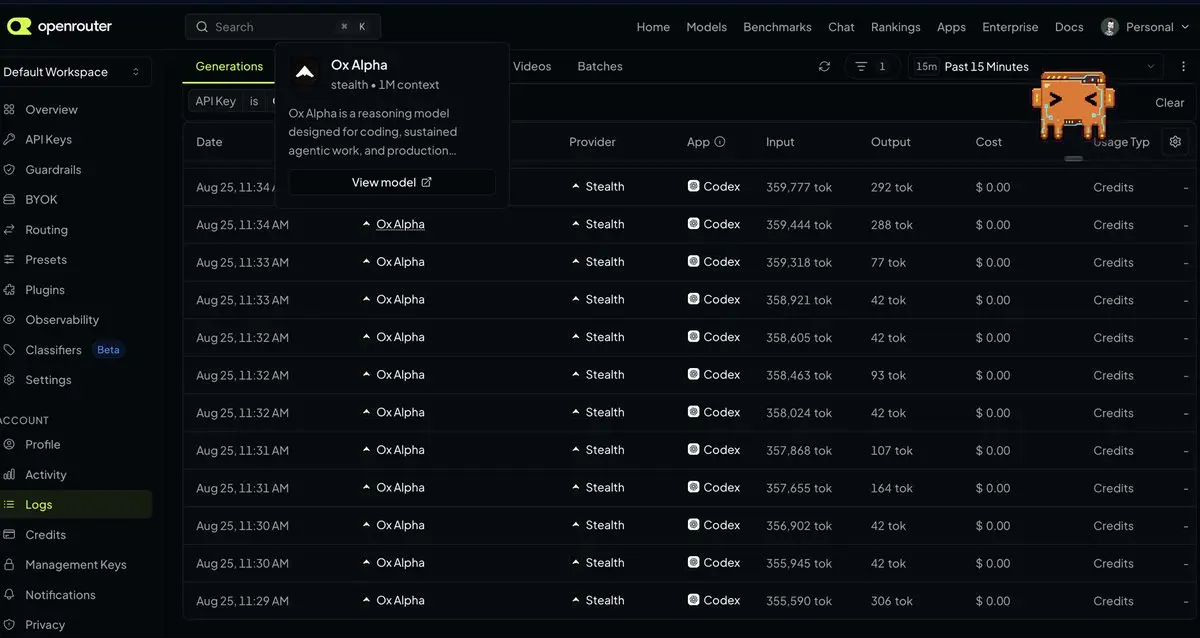Click the 356,902 tok input cell
The width and height of the screenshot is (1200, 638).
pos(799,526)
